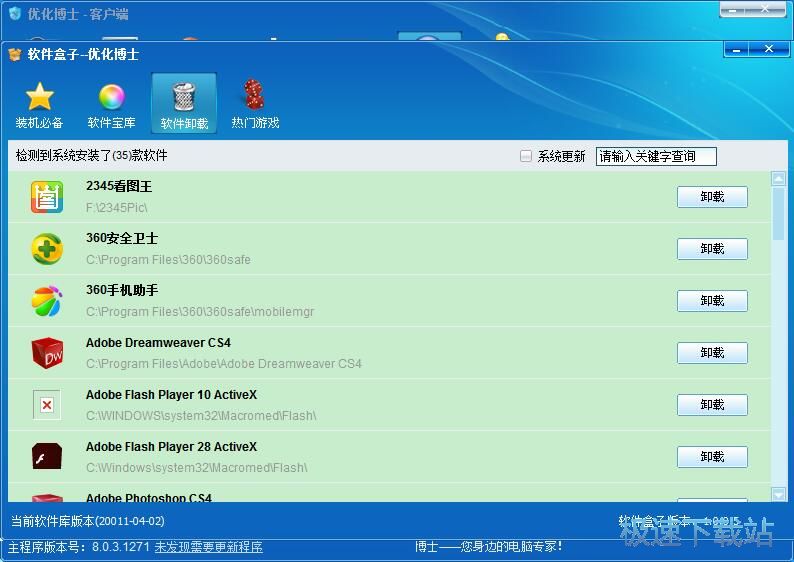Image resolution: width=794 pixels, height=562 pixels.
Task: Click the 360safe\mobilemgr path text
Action: 200,312
